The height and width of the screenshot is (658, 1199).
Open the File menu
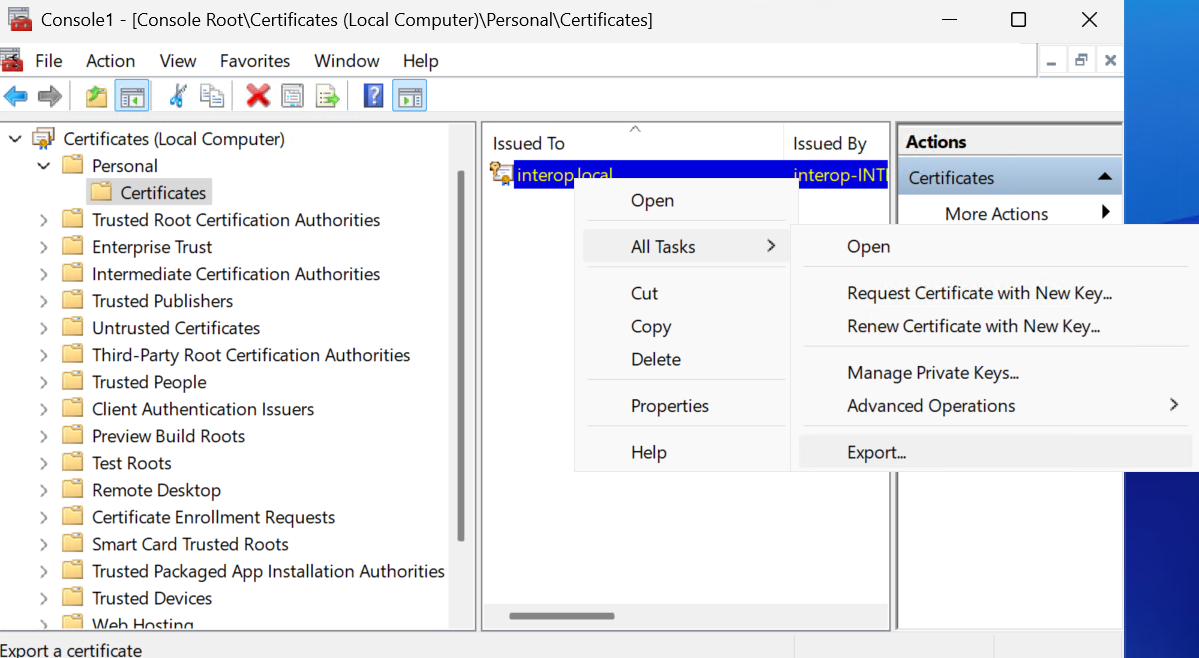click(49, 60)
